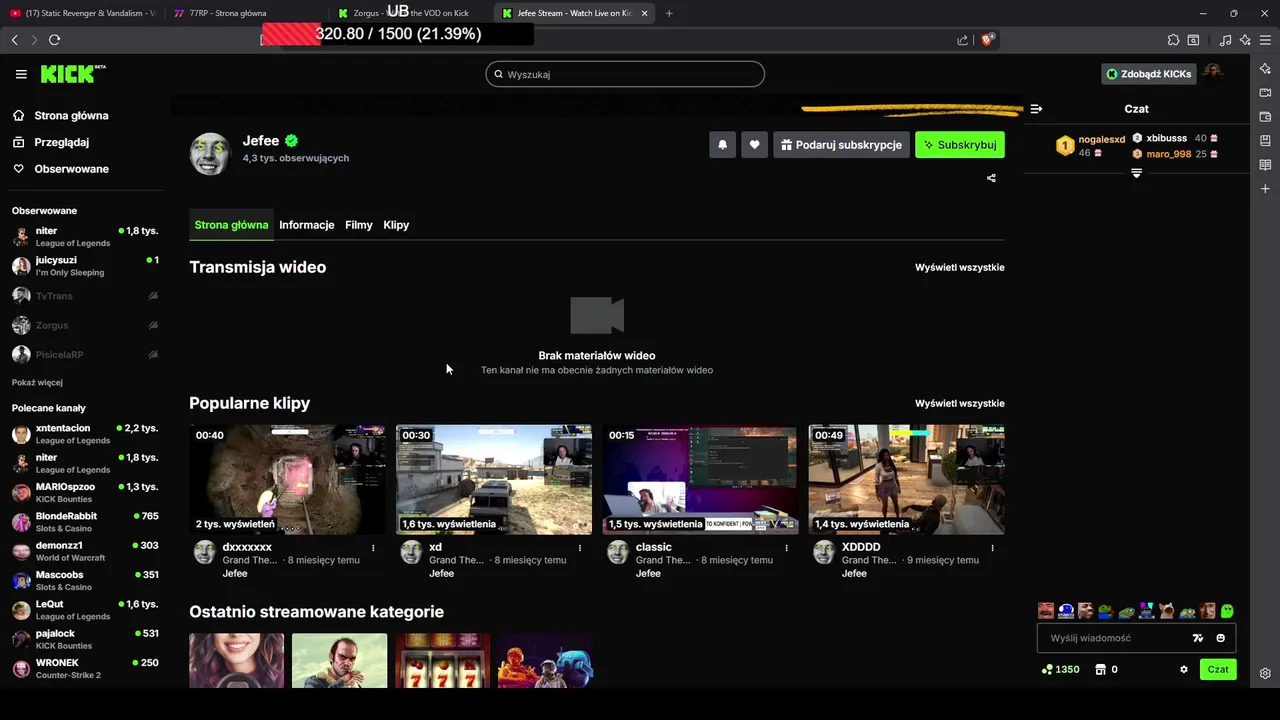1280x720 pixels.
Task: Open the 7TV emote menu in chat
Action: tap(1198, 638)
